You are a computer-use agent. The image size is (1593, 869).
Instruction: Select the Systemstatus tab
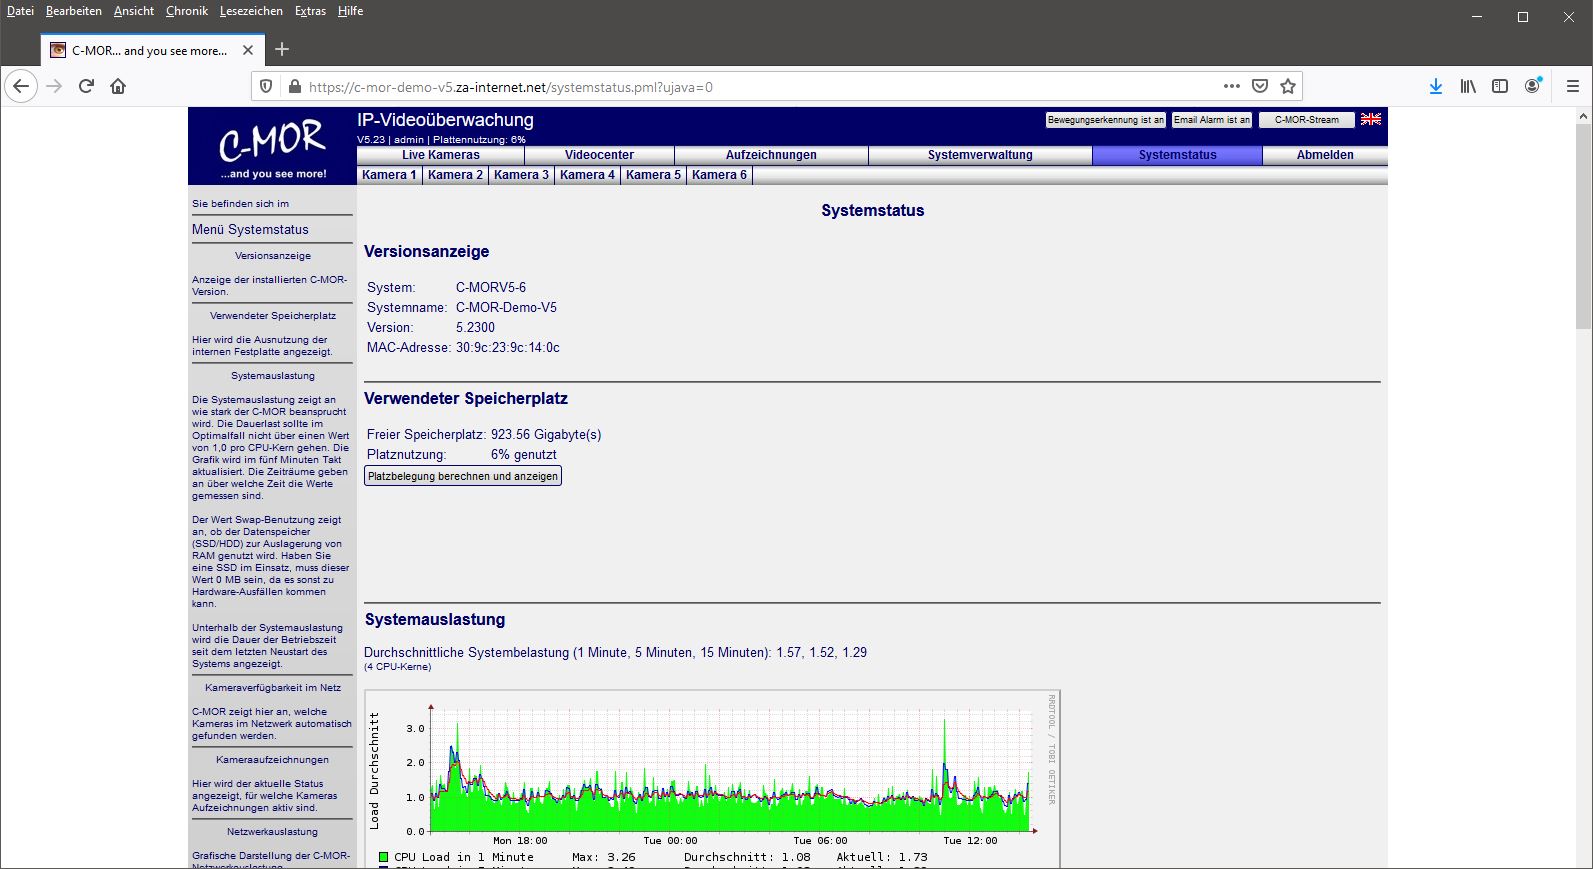tap(1178, 155)
